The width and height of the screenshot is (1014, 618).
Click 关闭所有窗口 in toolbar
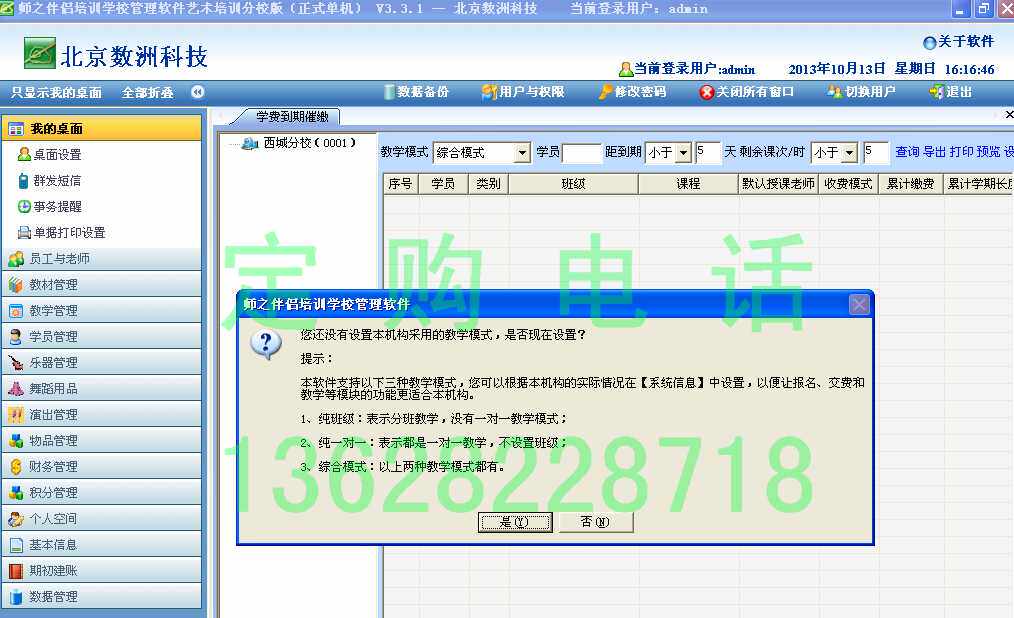coord(747,92)
